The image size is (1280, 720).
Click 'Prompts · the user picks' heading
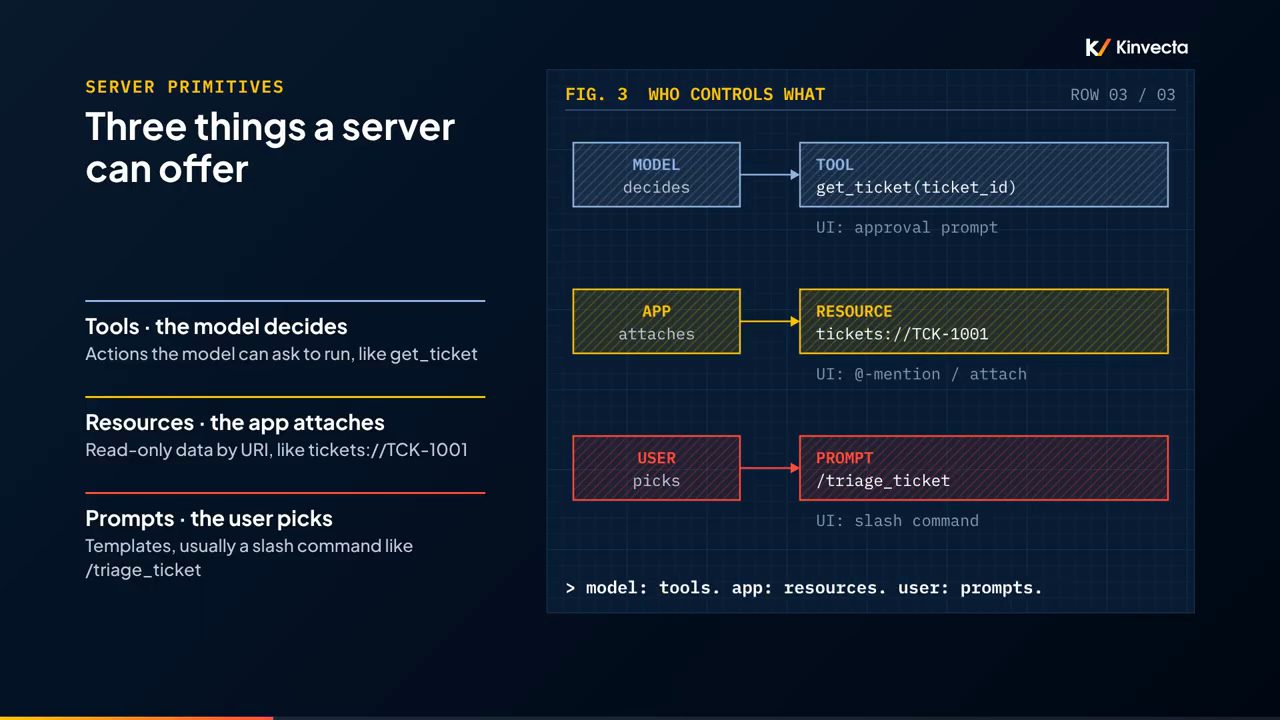pyautogui.click(x=209, y=518)
